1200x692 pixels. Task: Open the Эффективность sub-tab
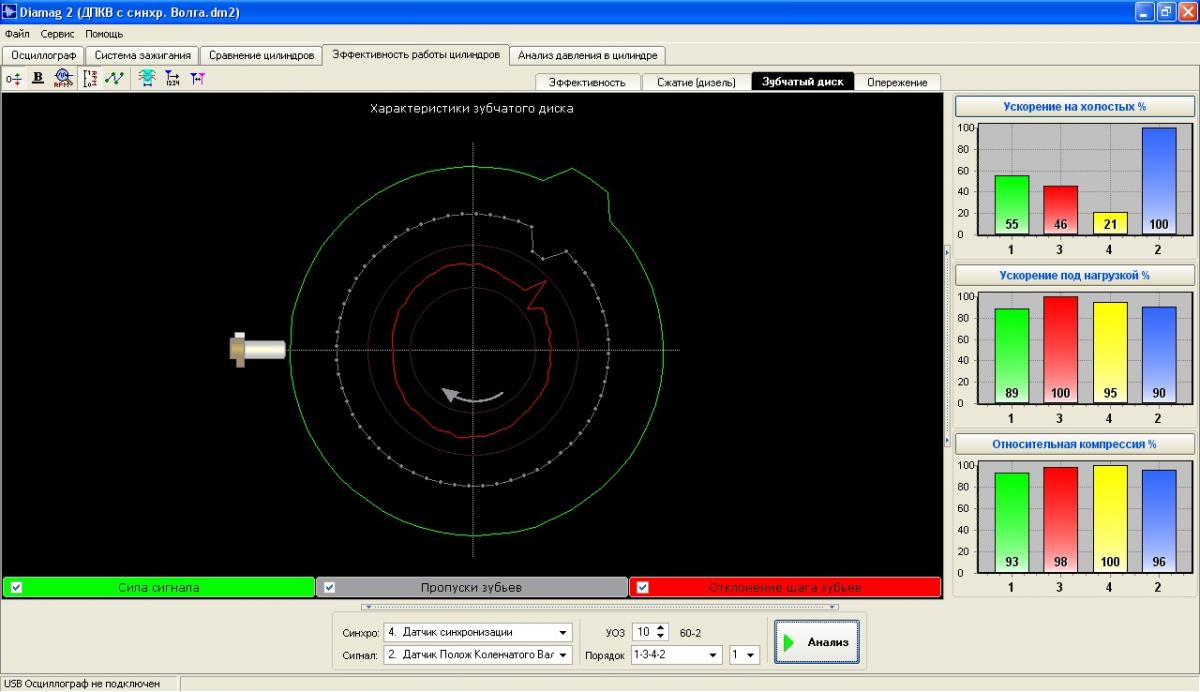pyautogui.click(x=587, y=82)
